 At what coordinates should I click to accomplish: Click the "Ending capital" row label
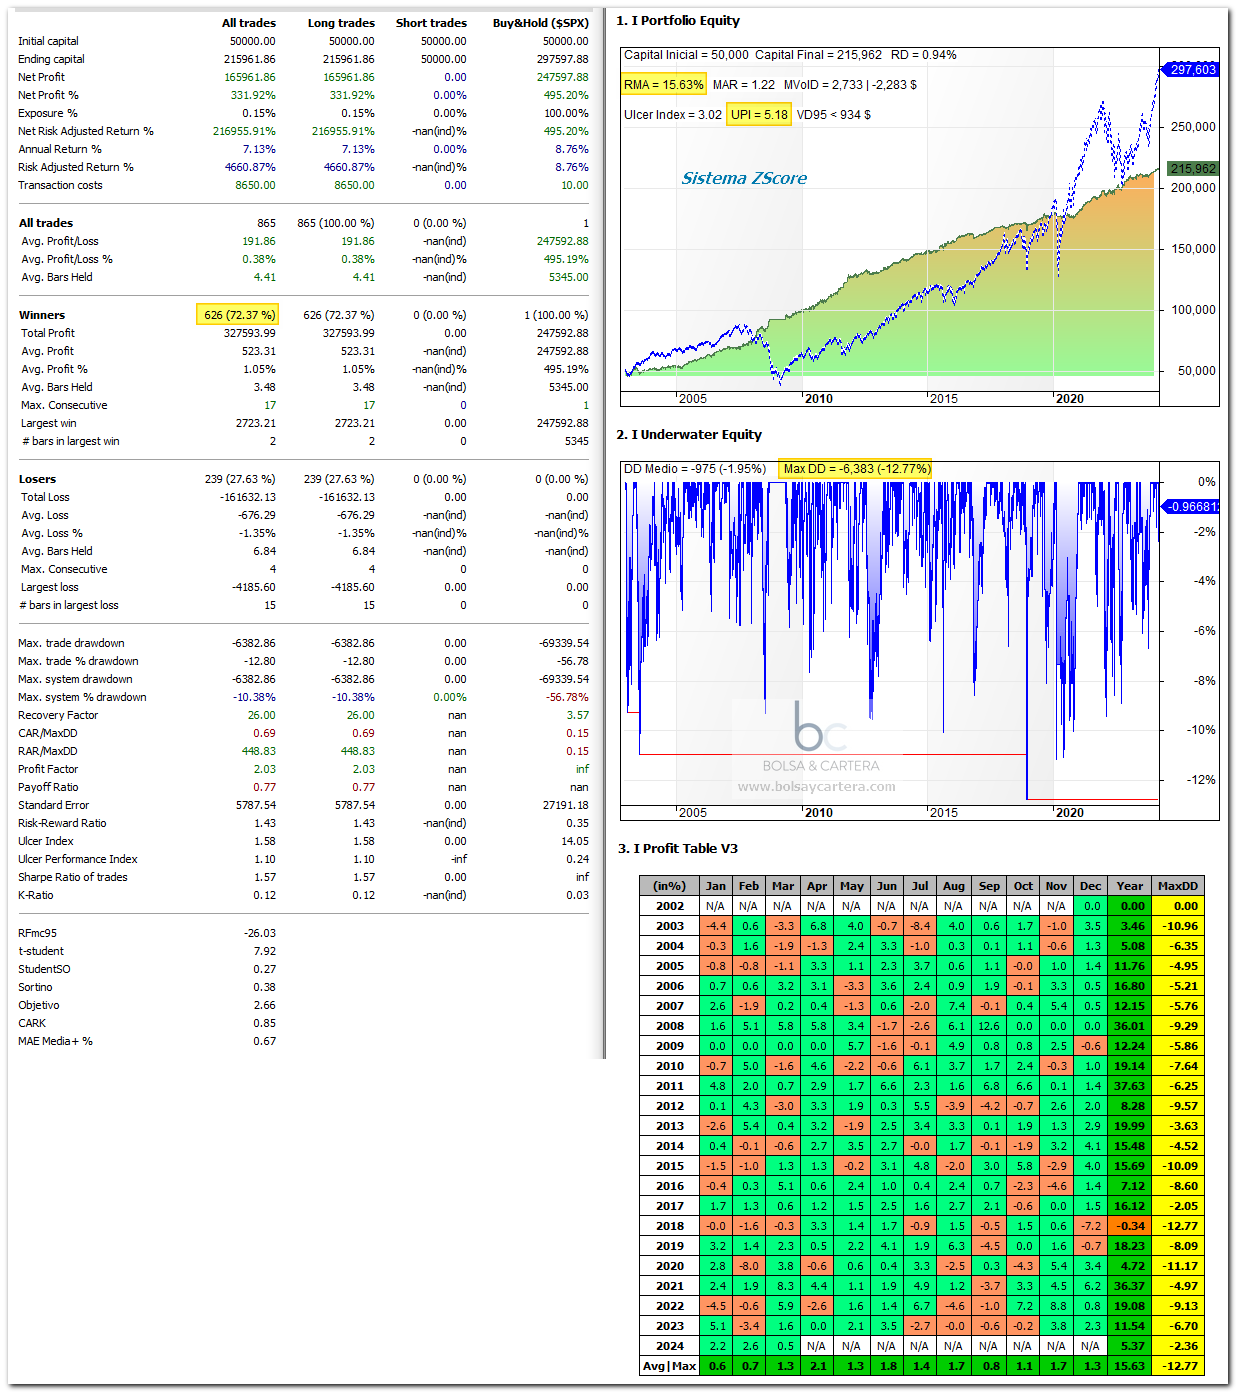[51, 59]
